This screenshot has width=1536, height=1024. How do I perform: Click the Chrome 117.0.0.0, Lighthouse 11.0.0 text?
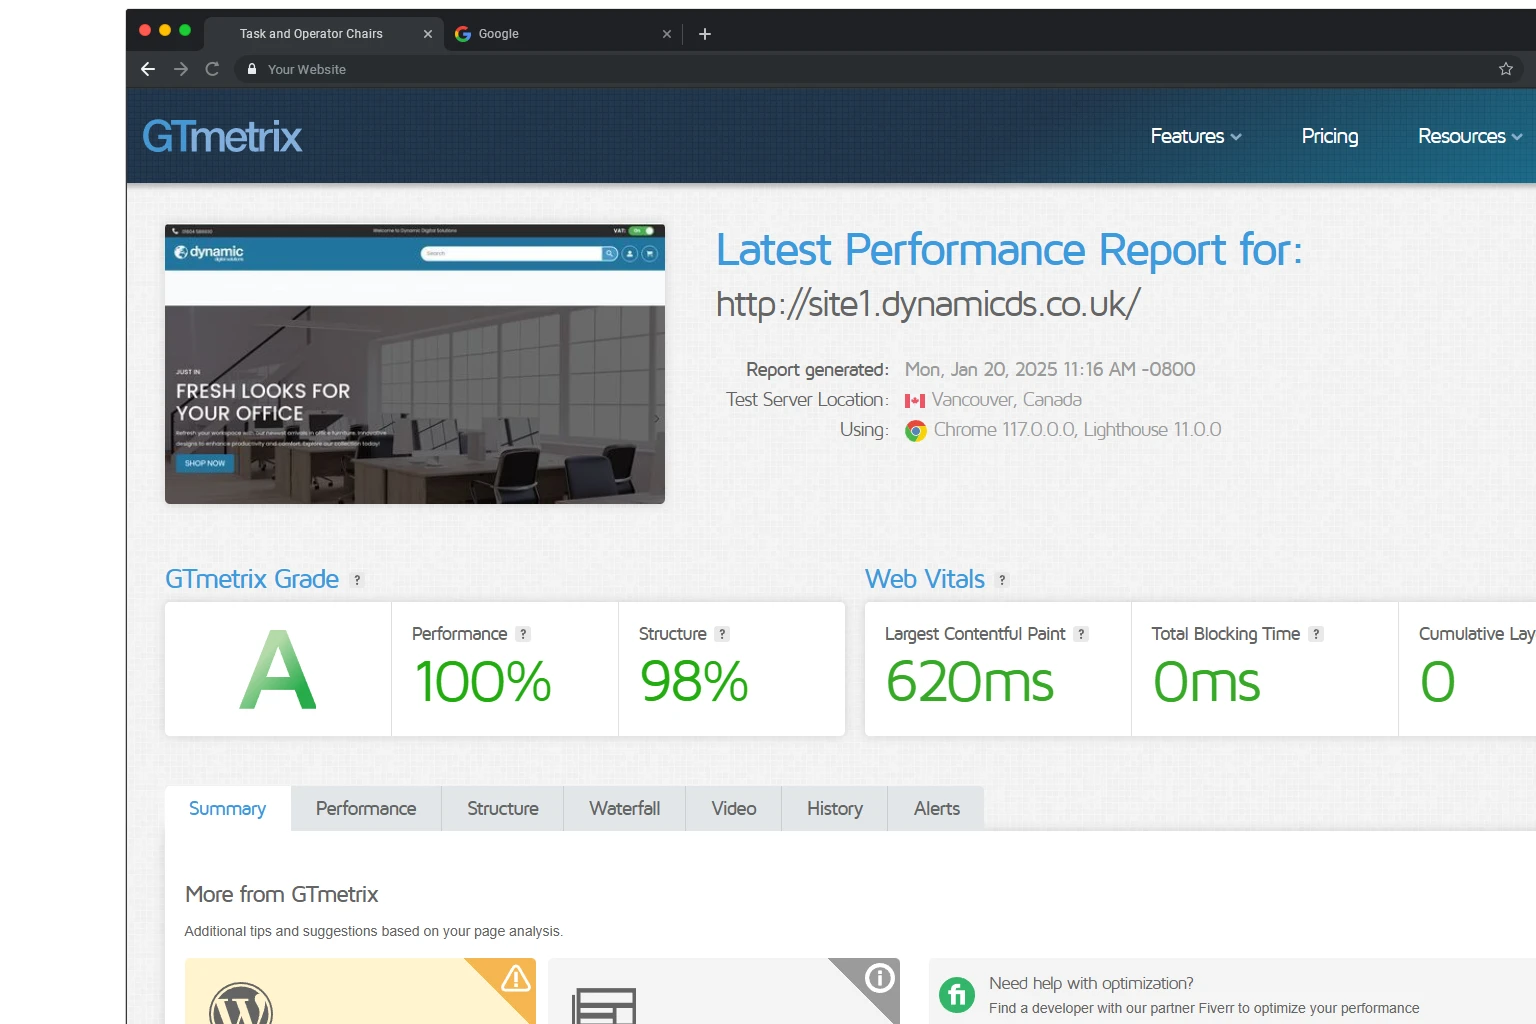click(x=1078, y=430)
